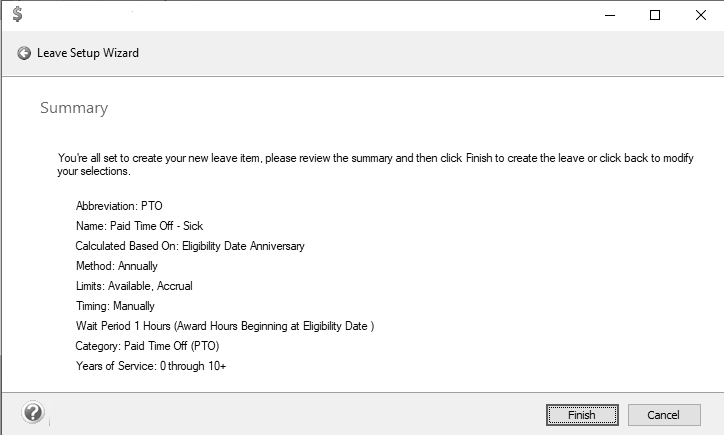
Task: Select the Method: Annually line
Action: coord(117,266)
